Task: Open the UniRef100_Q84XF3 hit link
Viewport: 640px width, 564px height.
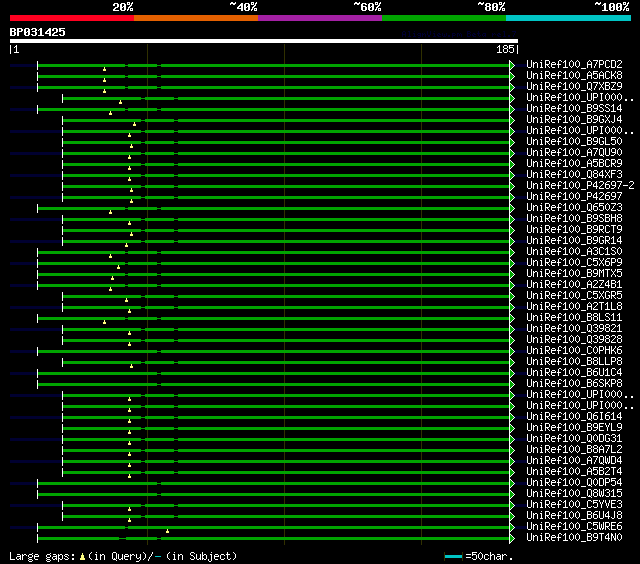Action: pyautogui.click(x=573, y=175)
